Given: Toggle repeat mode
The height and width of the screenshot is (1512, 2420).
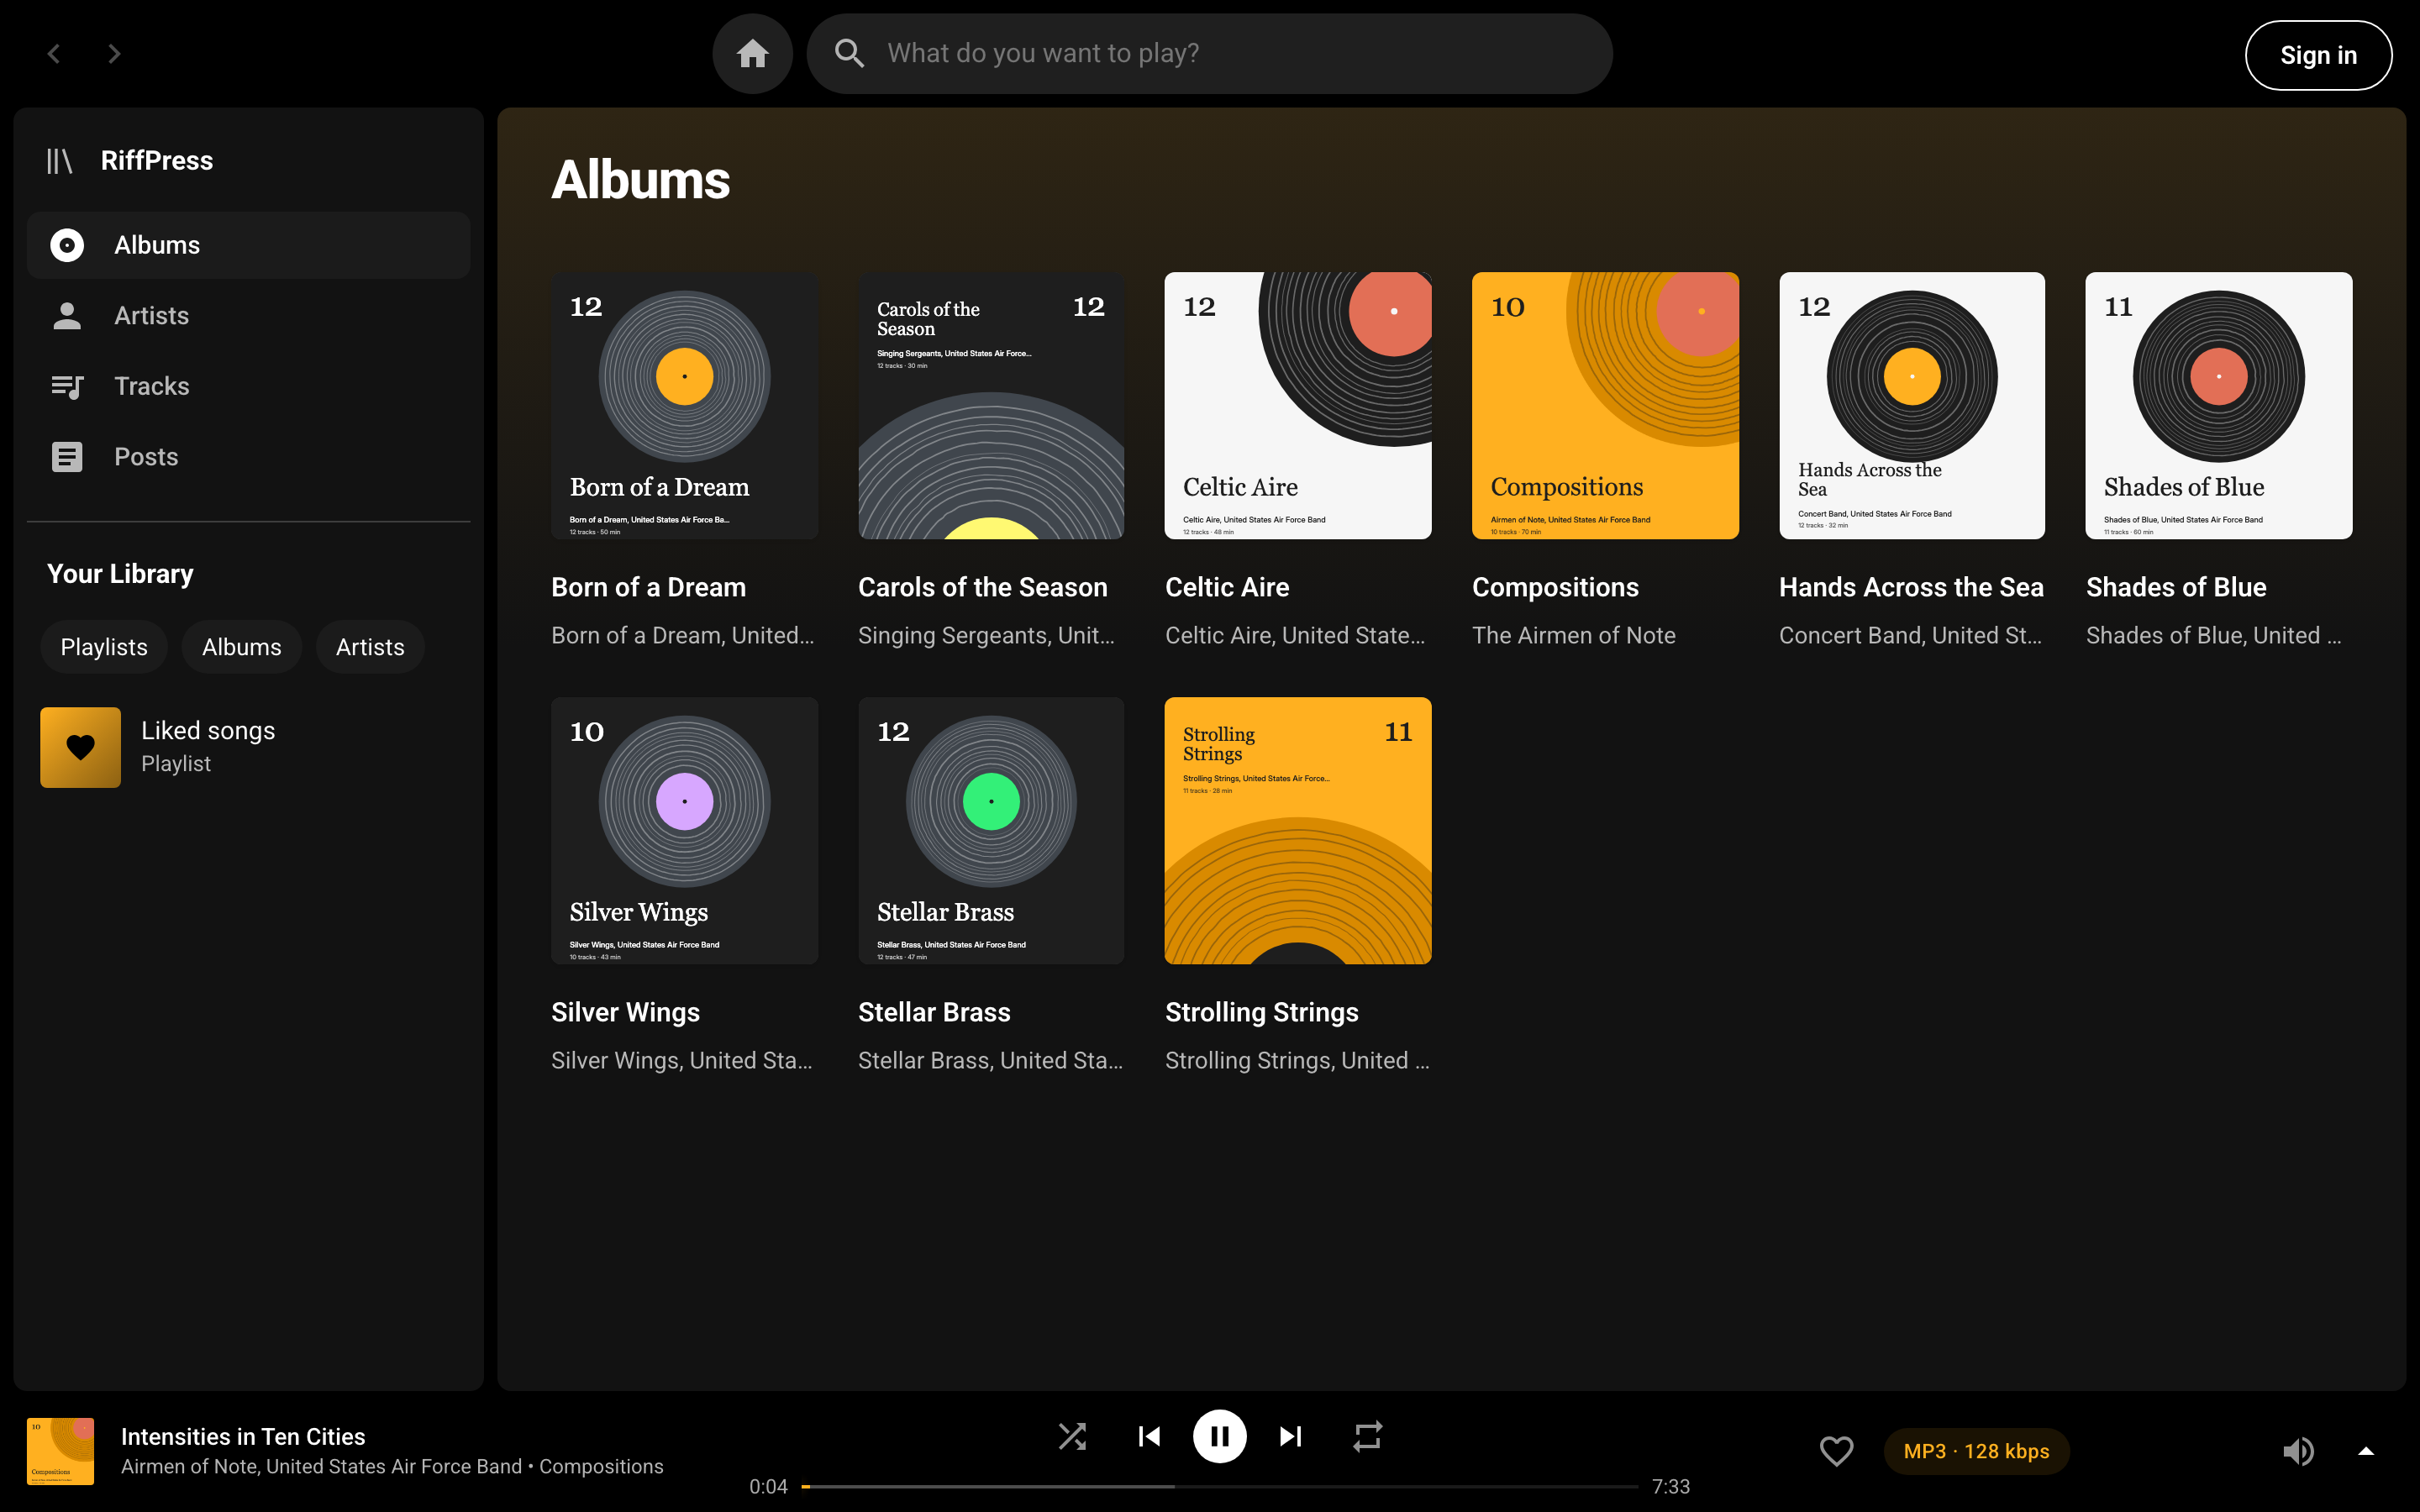Looking at the screenshot, I should pyautogui.click(x=1367, y=1436).
